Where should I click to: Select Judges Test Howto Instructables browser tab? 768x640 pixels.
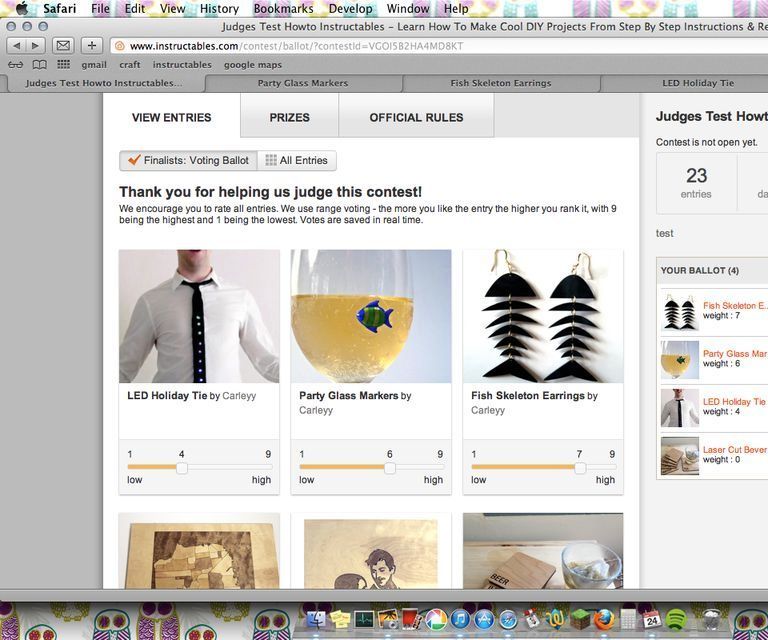point(104,83)
